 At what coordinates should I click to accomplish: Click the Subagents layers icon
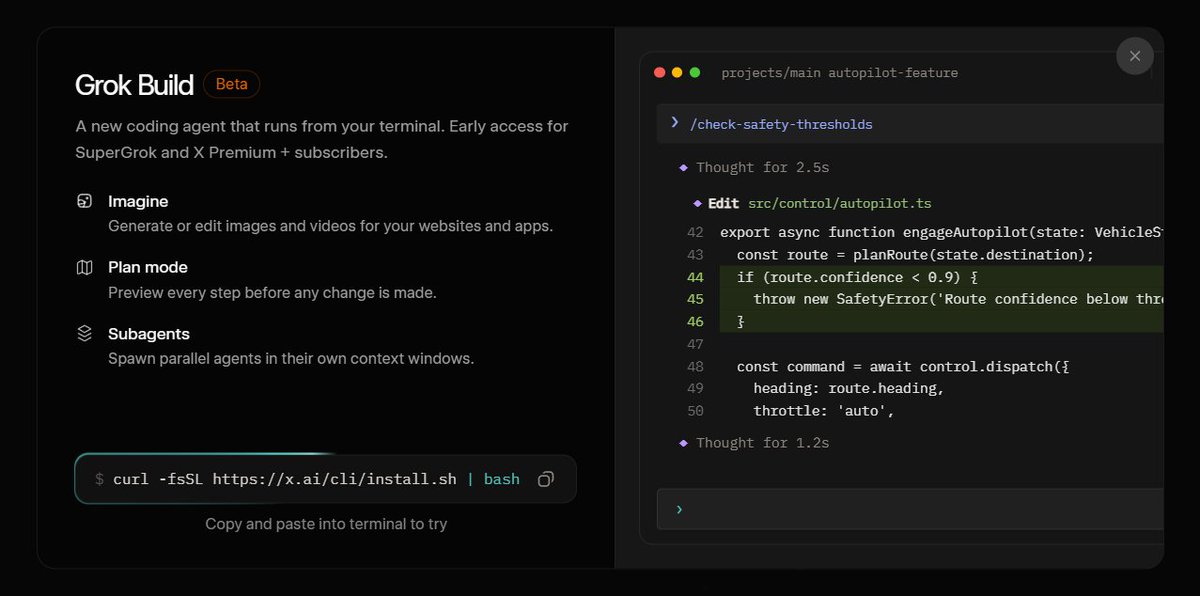[85, 333]
